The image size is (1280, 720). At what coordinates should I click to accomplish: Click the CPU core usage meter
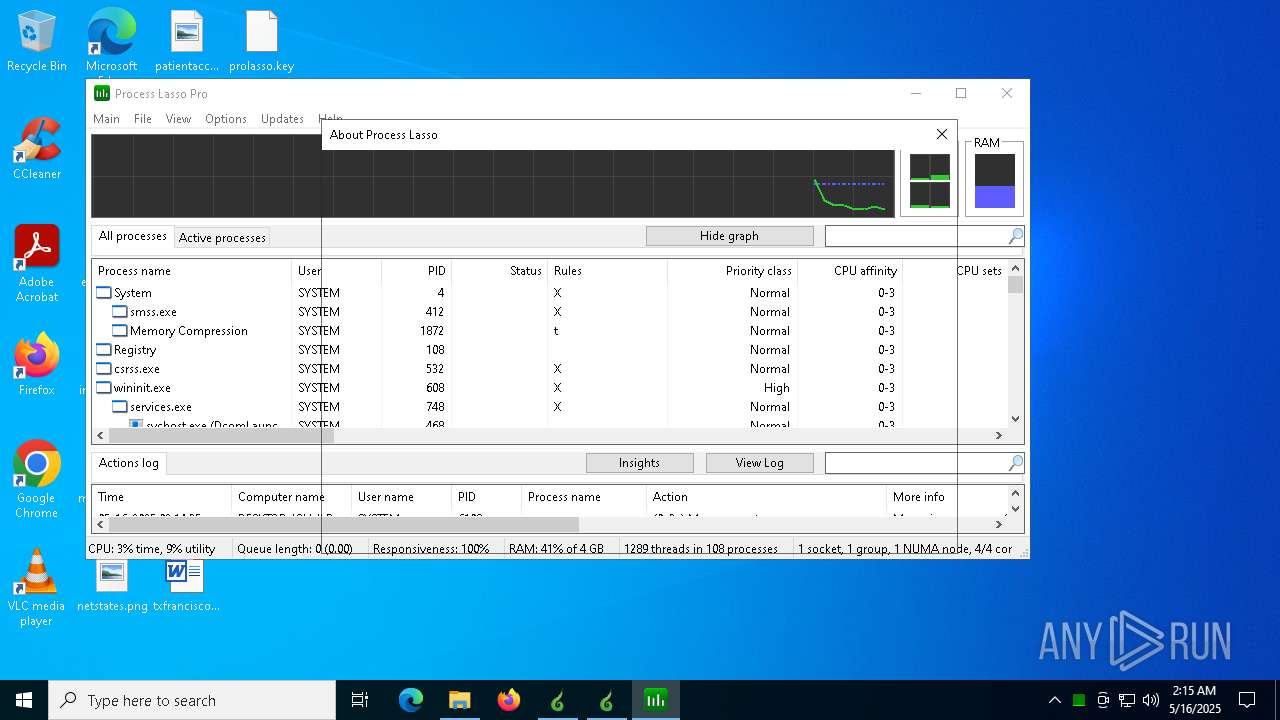coord(929,181)
